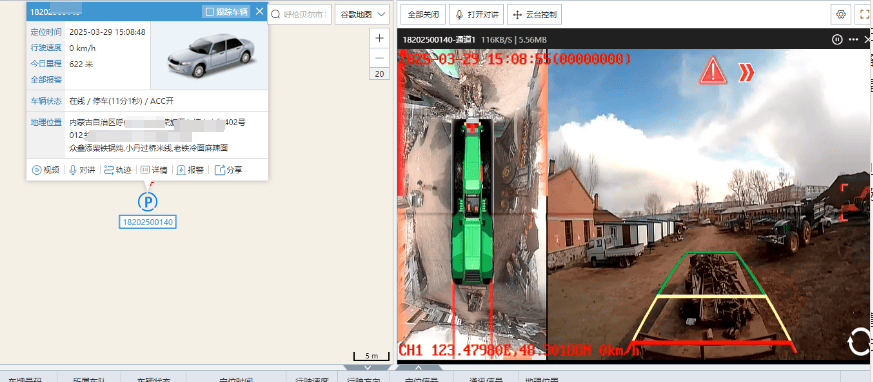Expand the video panel chevron at bottom
This screenshot has height=382, width=873.
coord(419,368)
